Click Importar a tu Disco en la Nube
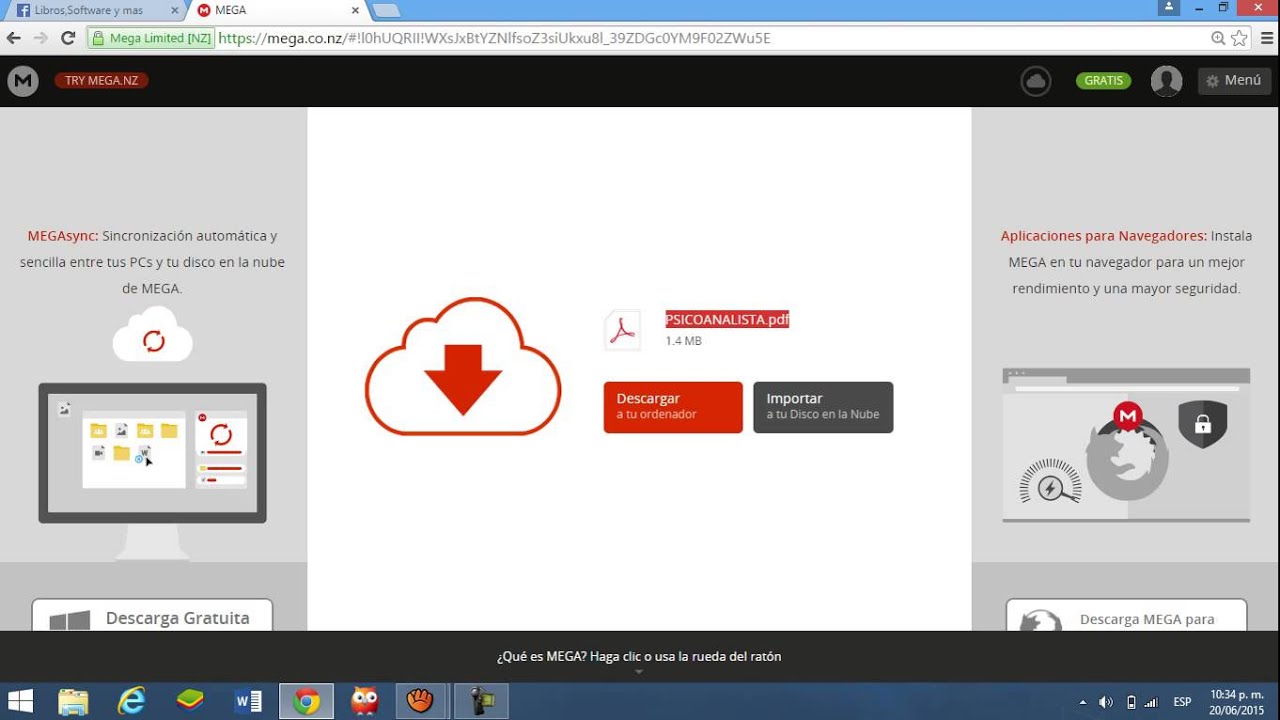 (823, 407)
